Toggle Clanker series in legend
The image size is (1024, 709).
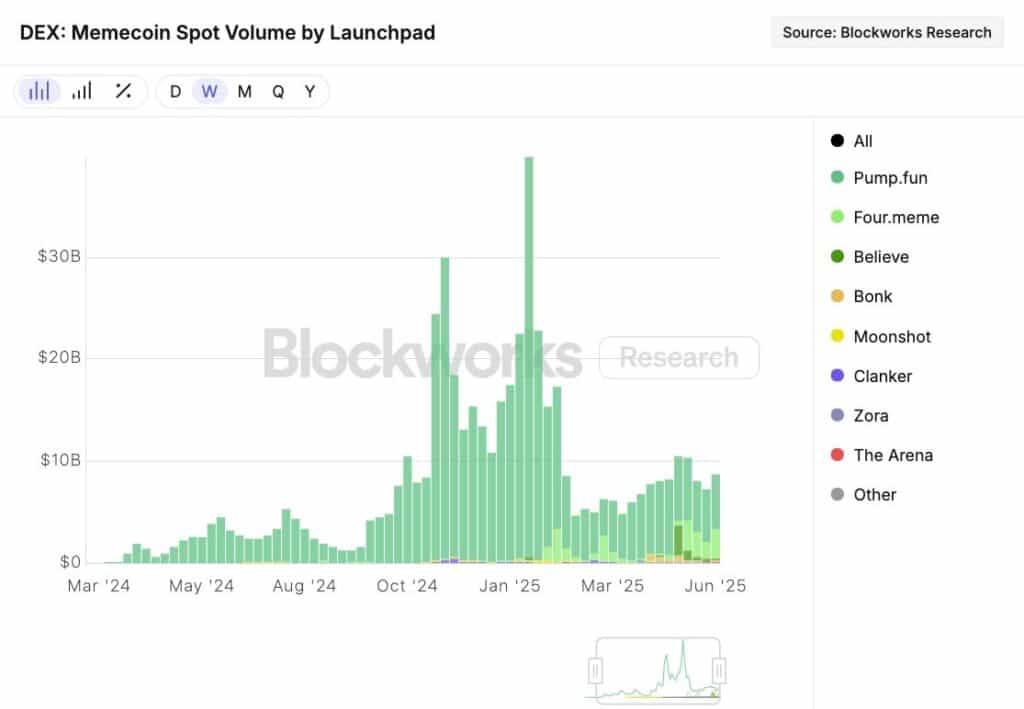[x=871, y=376]
